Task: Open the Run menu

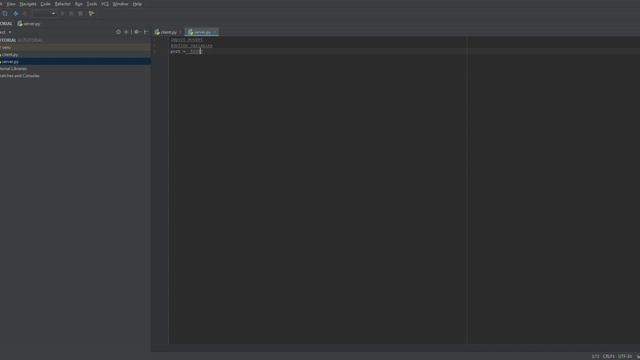Action: (78, 4)
